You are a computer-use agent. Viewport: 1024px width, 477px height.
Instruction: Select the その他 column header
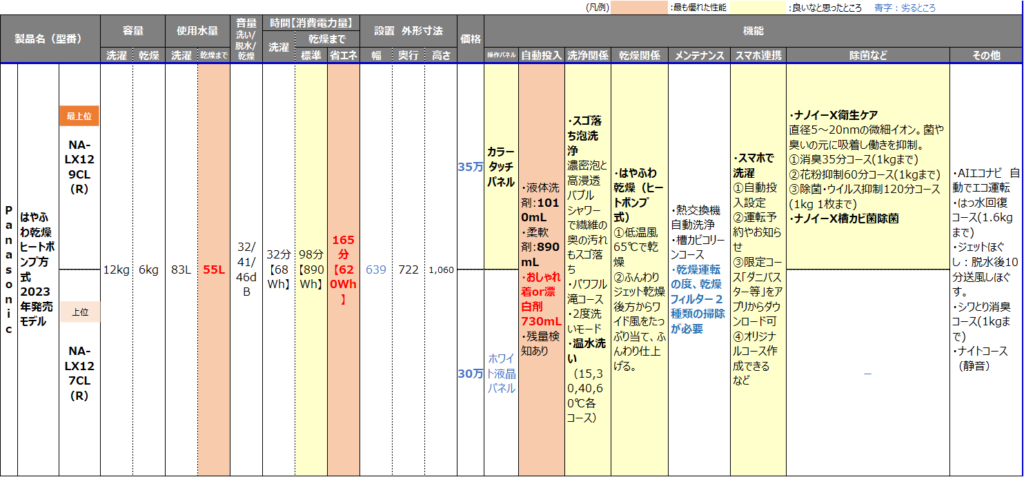click(985, 54)
